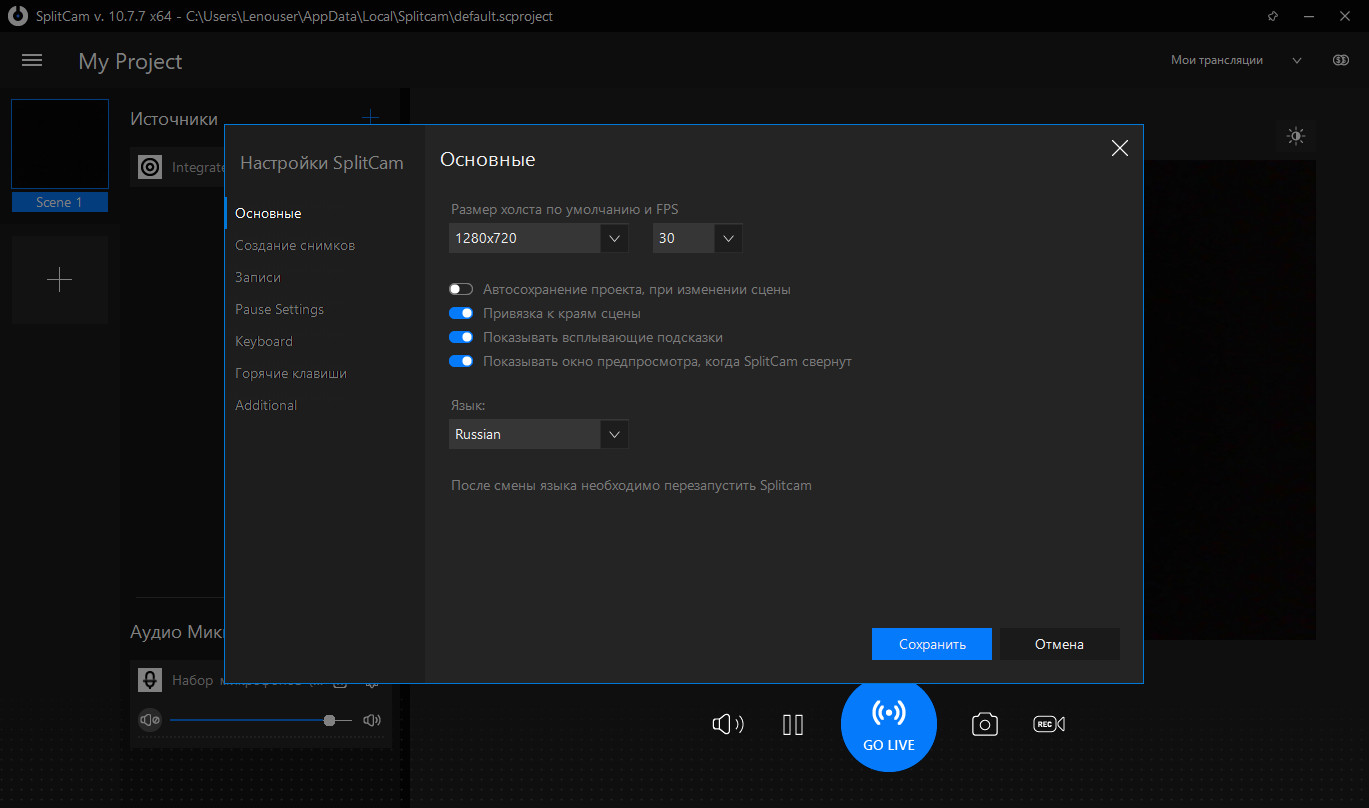
Task: Open the FPS dropdown showing 30
Action: click(x=698, y=238)
